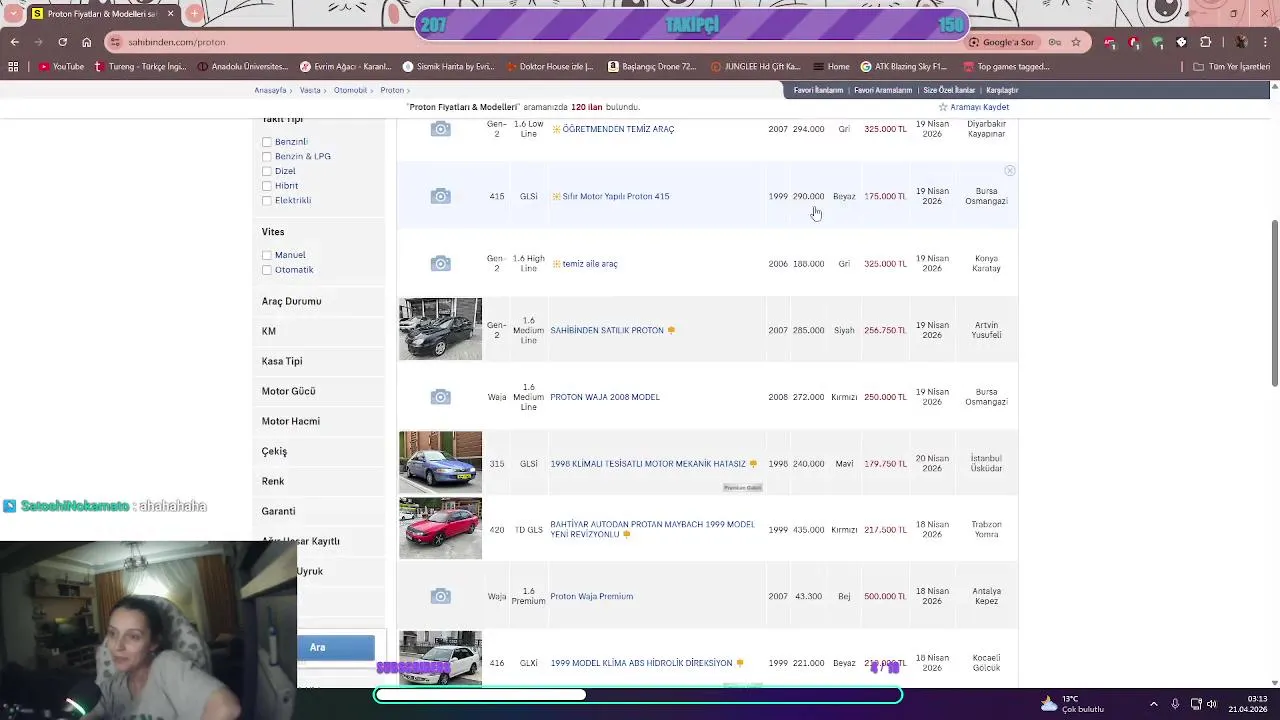Open the extensions puzzle icon
This screenshot has width=1280, height=720.
pyautogui.click(x=1205, y=42)
